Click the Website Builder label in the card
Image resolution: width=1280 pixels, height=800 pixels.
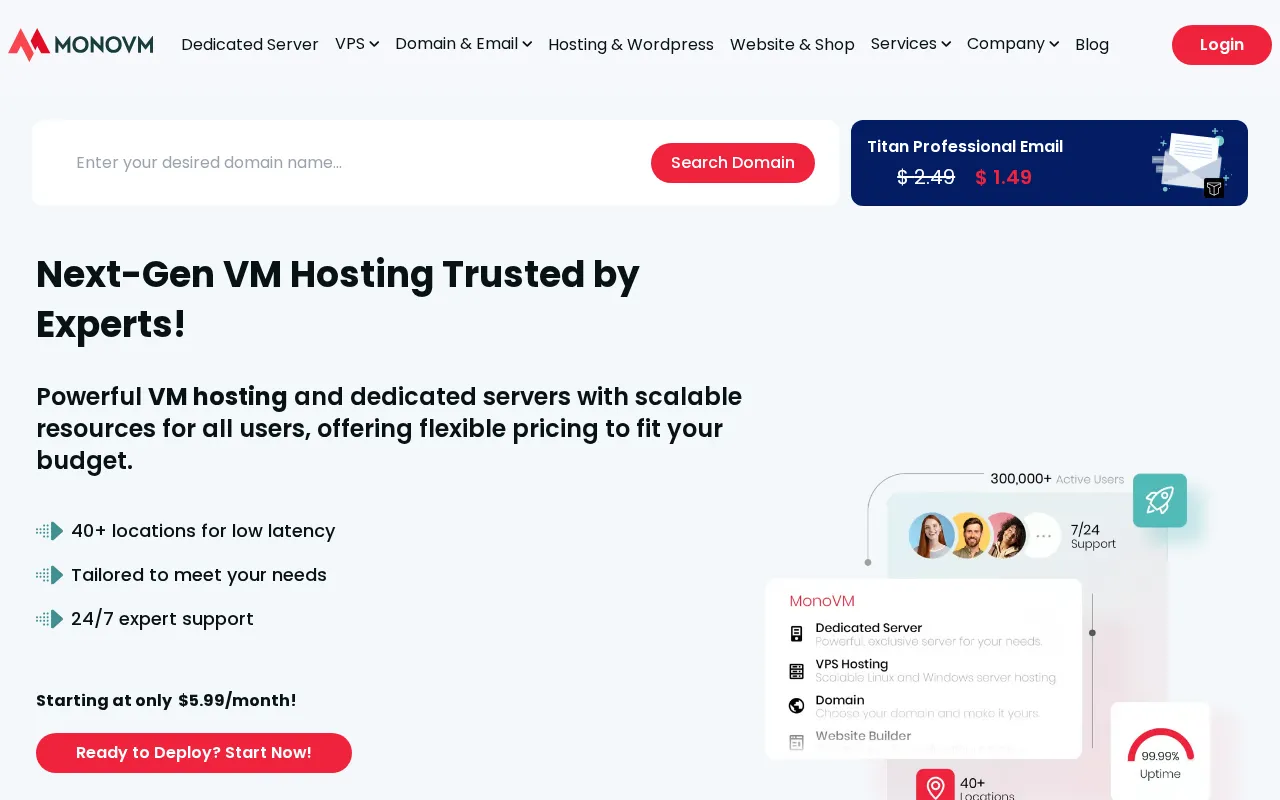pyautogui.click(x=864, y=736)
